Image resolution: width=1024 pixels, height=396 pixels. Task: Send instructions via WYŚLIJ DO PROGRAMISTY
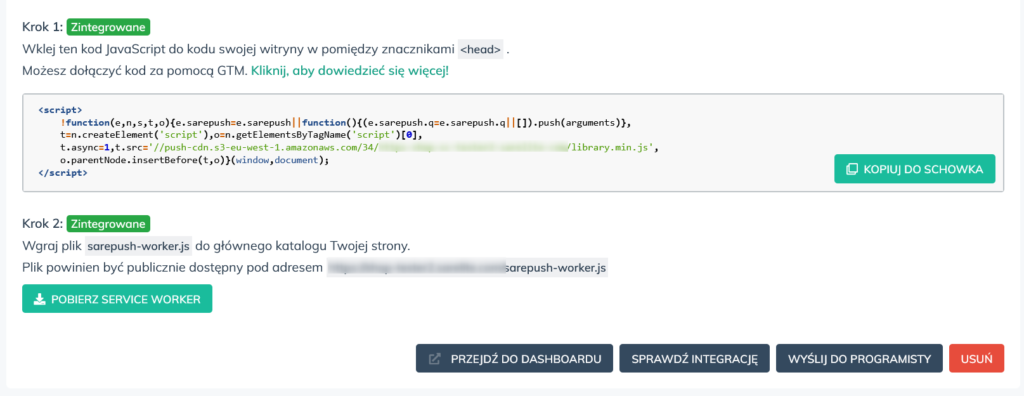859,359
